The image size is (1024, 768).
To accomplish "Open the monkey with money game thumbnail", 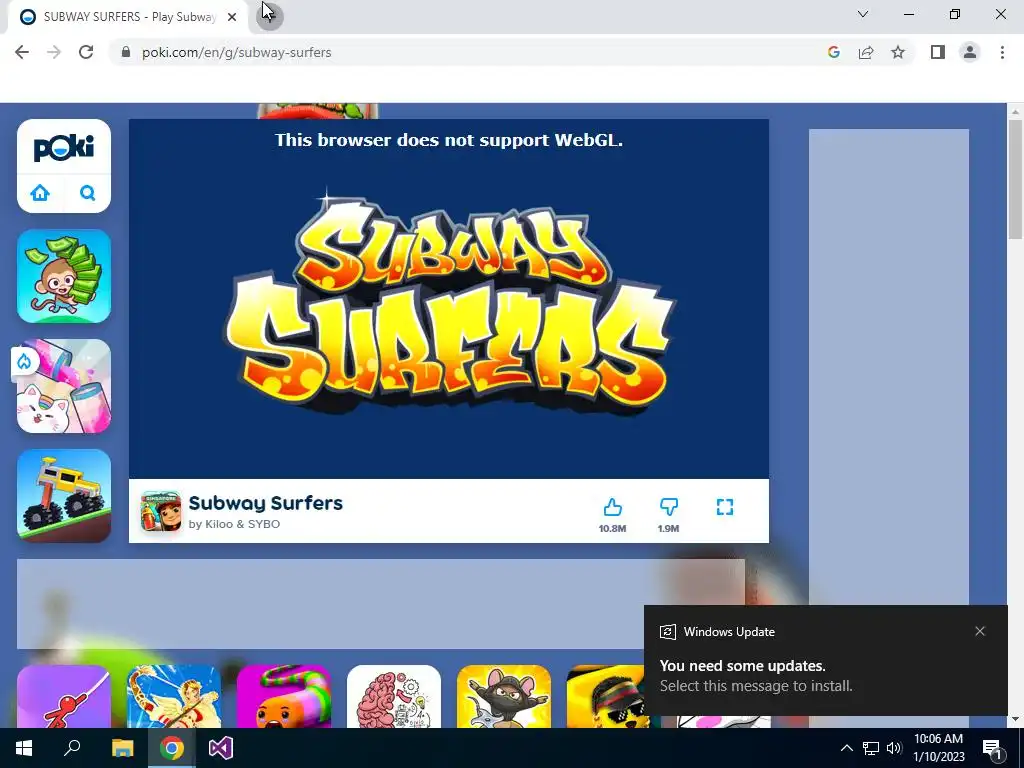I will 64,276.
